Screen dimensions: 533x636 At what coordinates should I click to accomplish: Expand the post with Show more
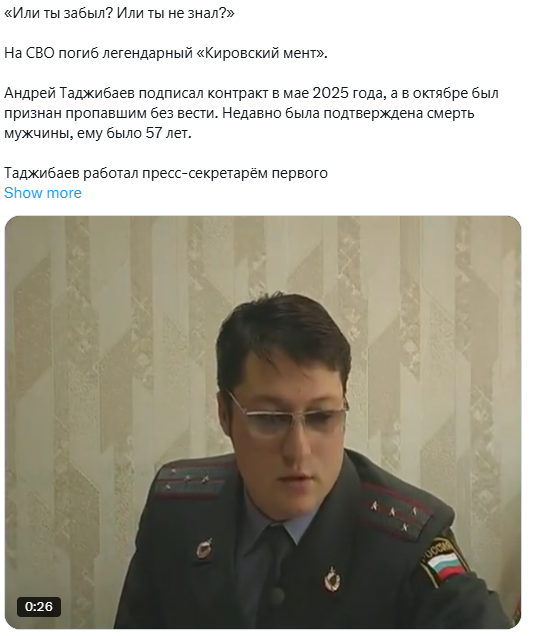(43, 193)
